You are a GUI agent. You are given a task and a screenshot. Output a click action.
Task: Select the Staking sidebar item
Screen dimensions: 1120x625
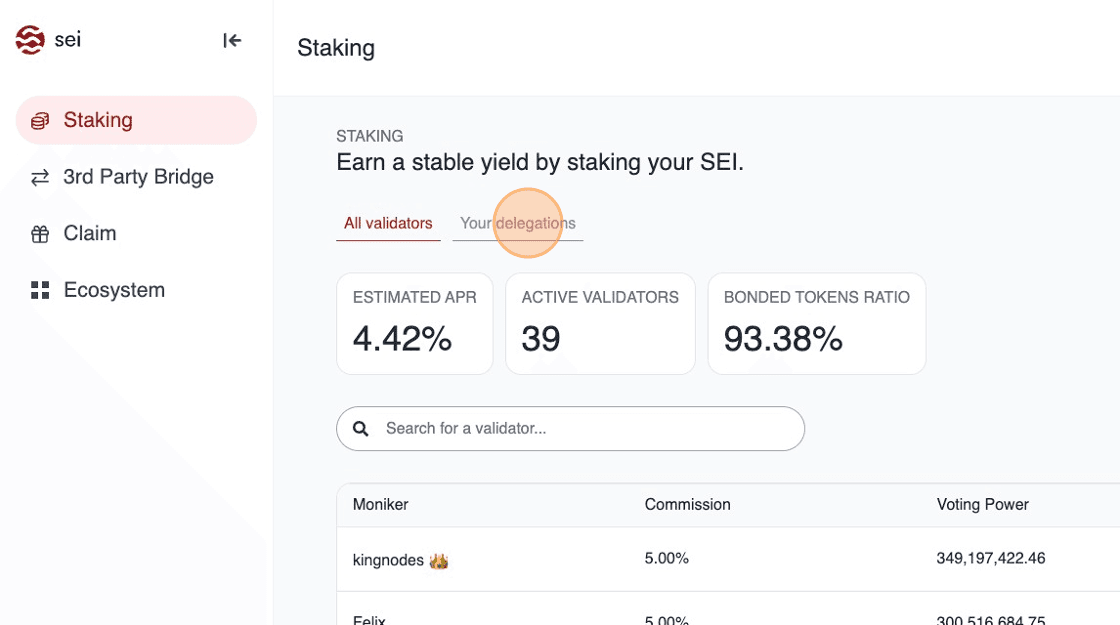(98, 120)
